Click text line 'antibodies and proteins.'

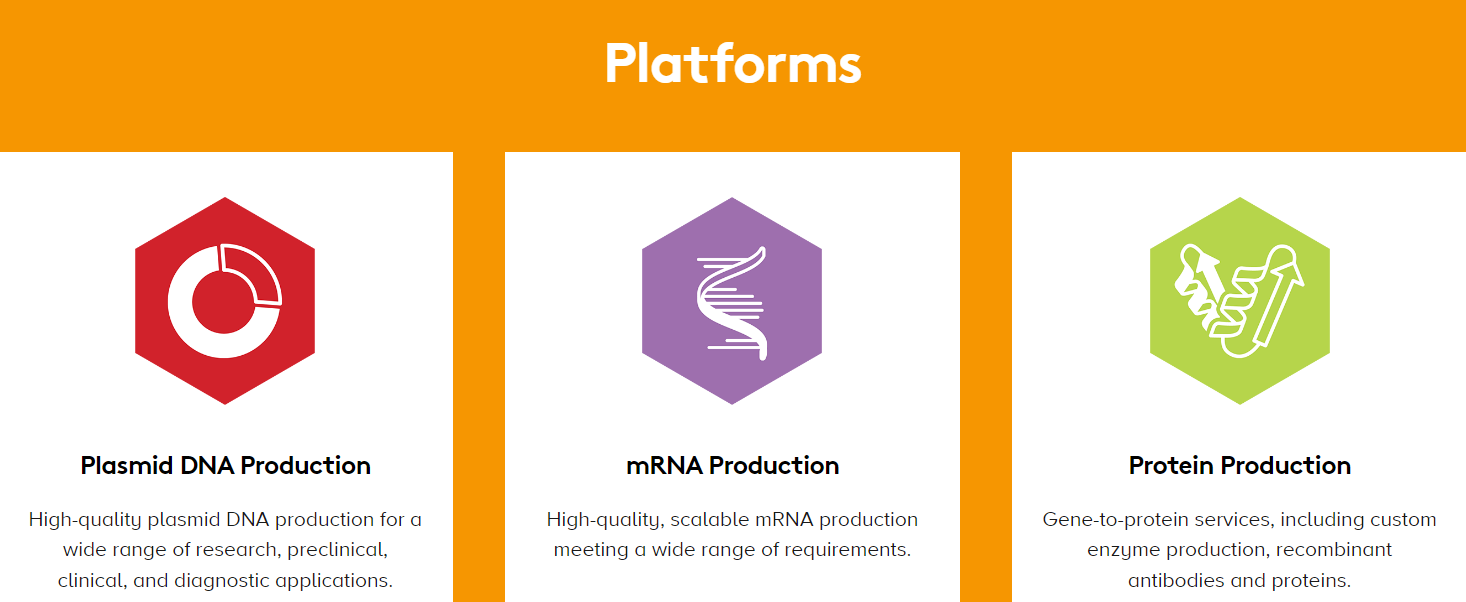[1239, 580]
